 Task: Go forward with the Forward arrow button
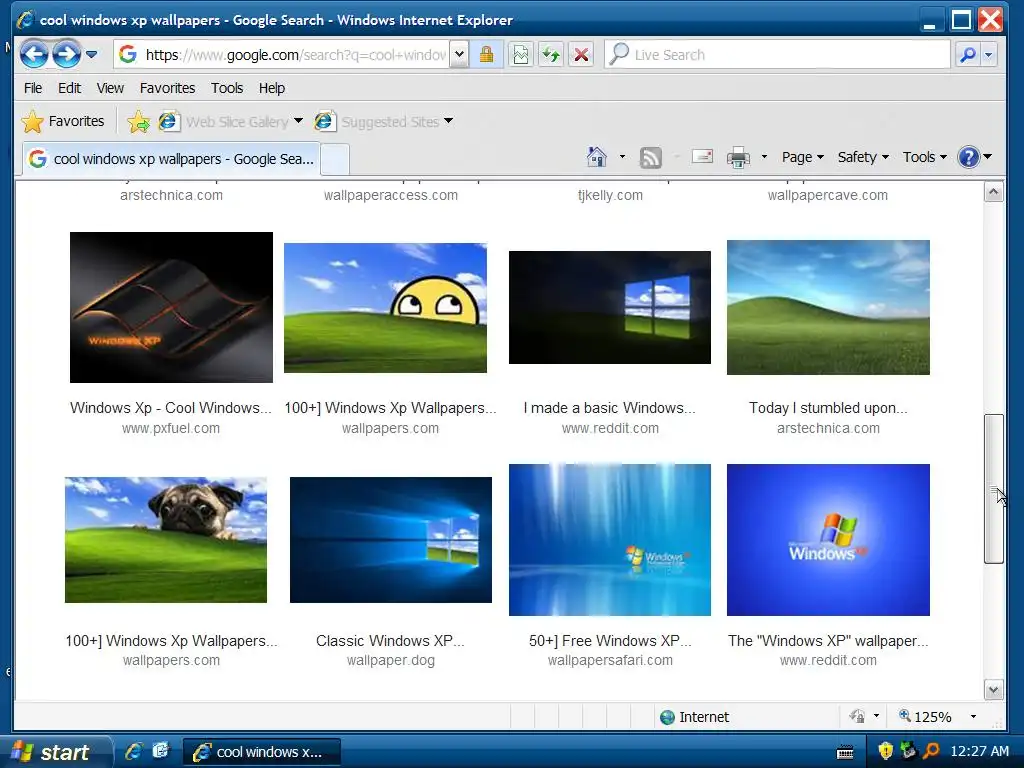pos(66,54)
